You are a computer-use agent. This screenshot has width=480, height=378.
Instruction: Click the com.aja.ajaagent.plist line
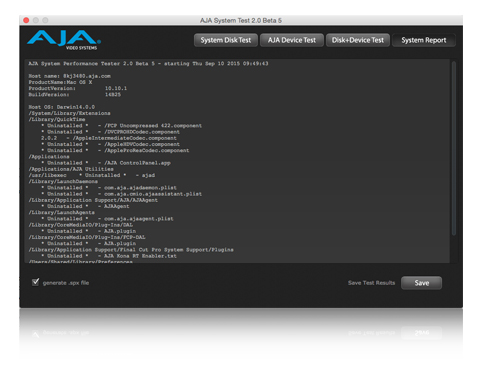(107, 219)
